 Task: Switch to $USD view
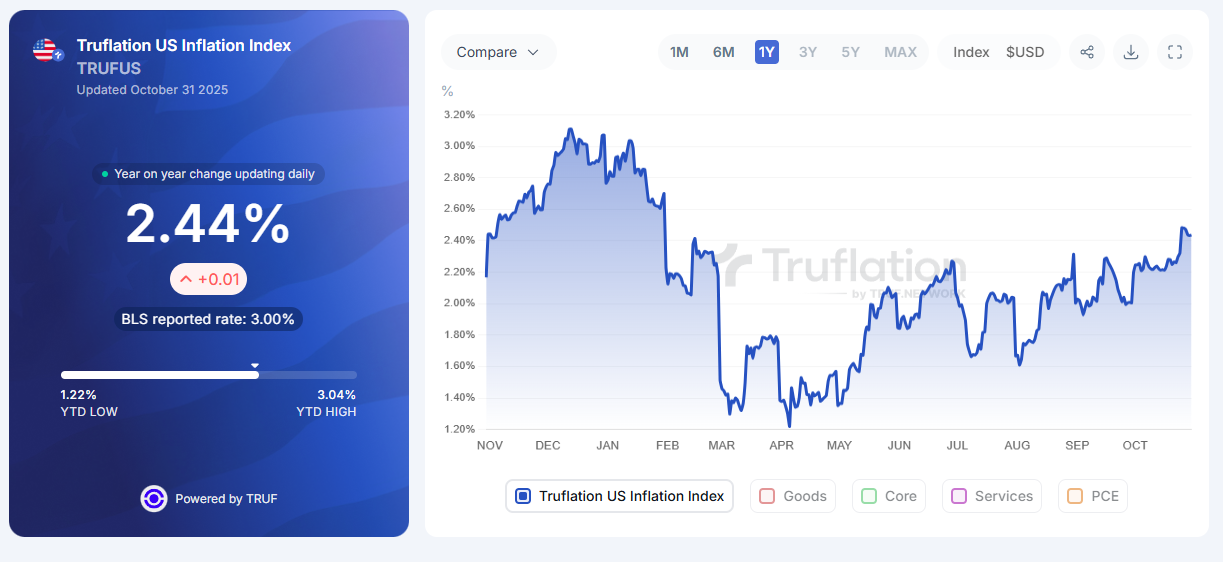1025,52
